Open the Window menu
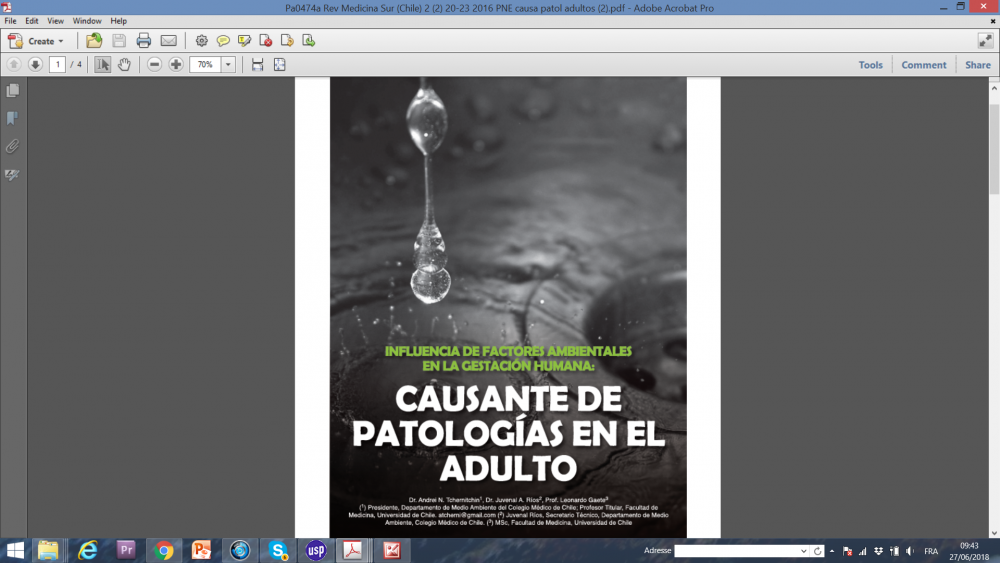The height and width of the screenshot is (563, 1000). 86,21
